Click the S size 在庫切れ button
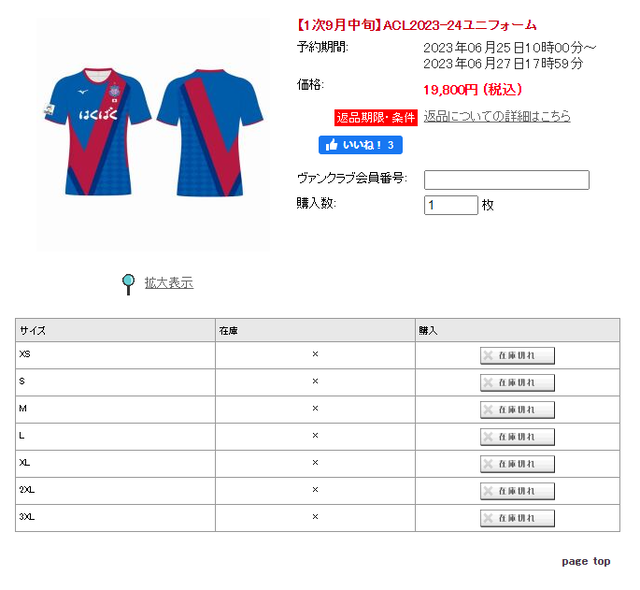 pyautogui.click(x=517, y=383)
